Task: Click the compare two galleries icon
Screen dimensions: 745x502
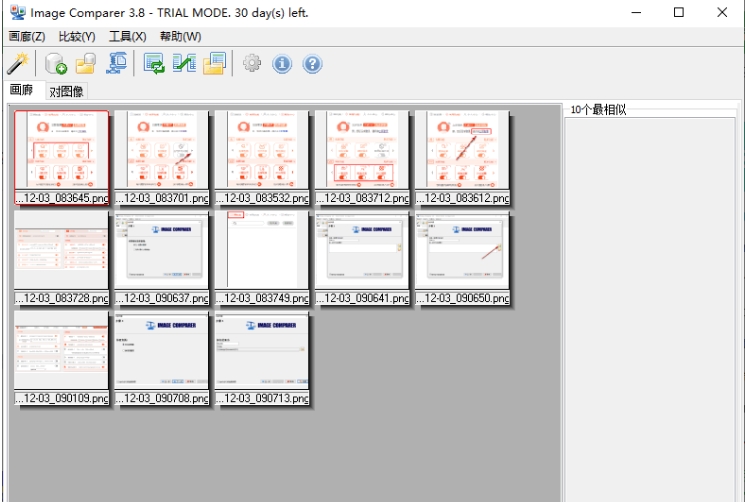Action: coord(184,64)
